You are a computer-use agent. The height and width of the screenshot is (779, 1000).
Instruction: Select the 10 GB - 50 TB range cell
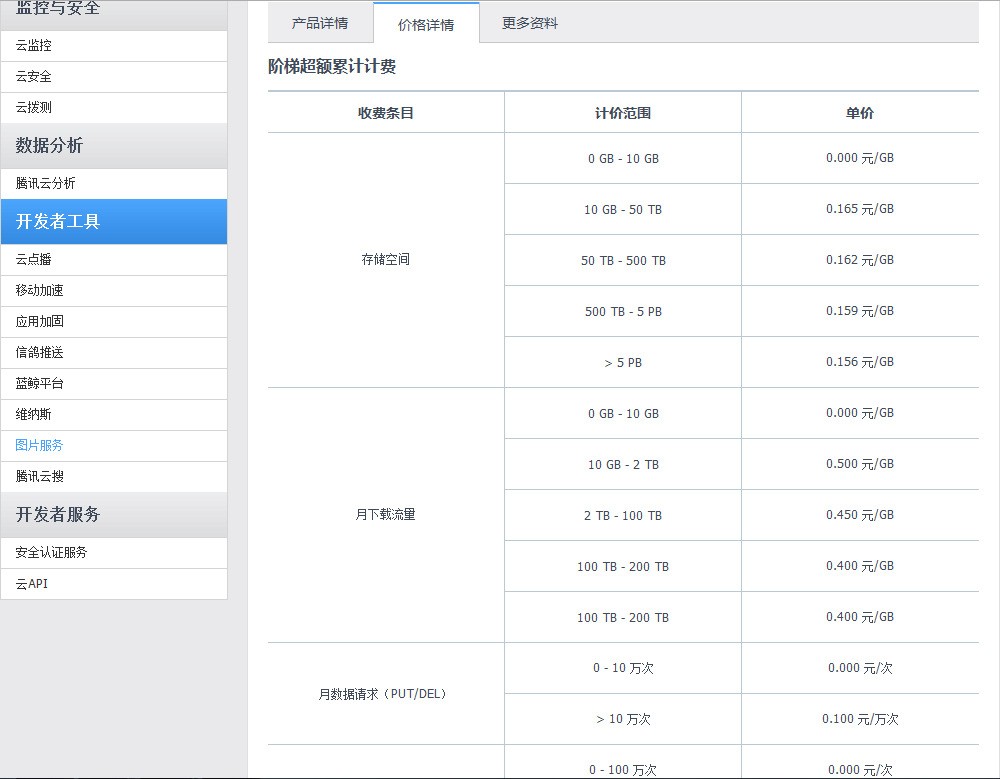click(623, 210)
